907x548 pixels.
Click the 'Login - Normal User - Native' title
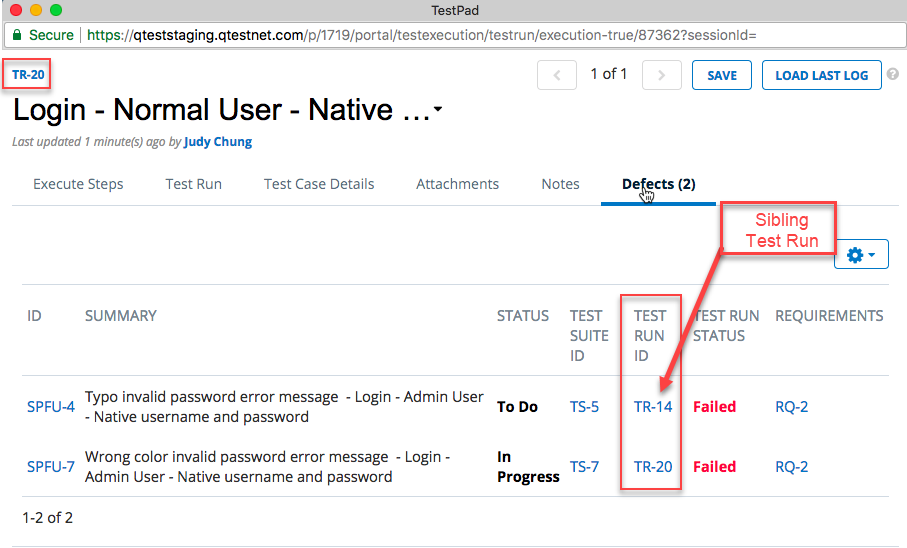click(222, 109)
